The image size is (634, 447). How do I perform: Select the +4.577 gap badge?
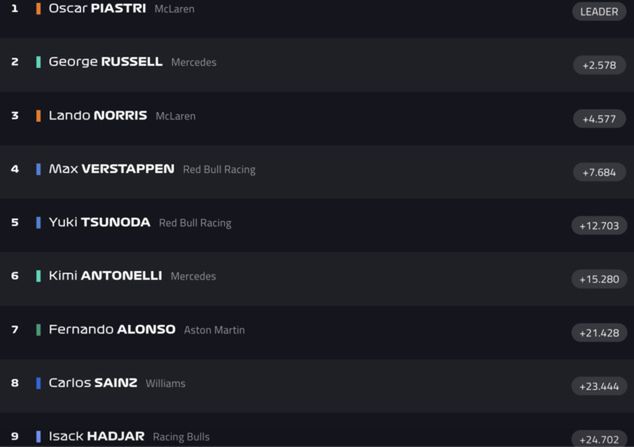click(599, 118)
